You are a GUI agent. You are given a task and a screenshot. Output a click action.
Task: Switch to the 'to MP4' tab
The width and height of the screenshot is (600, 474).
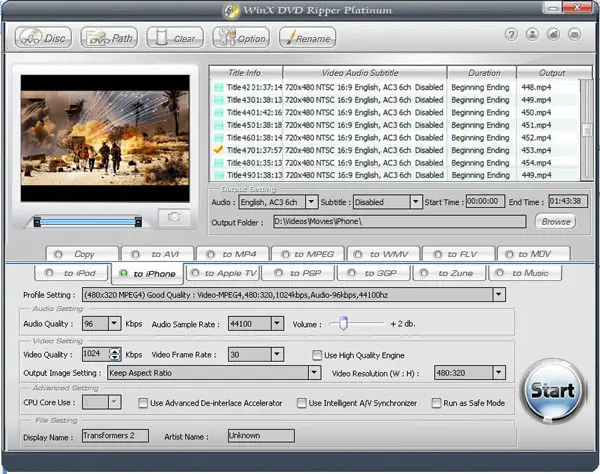232,254
